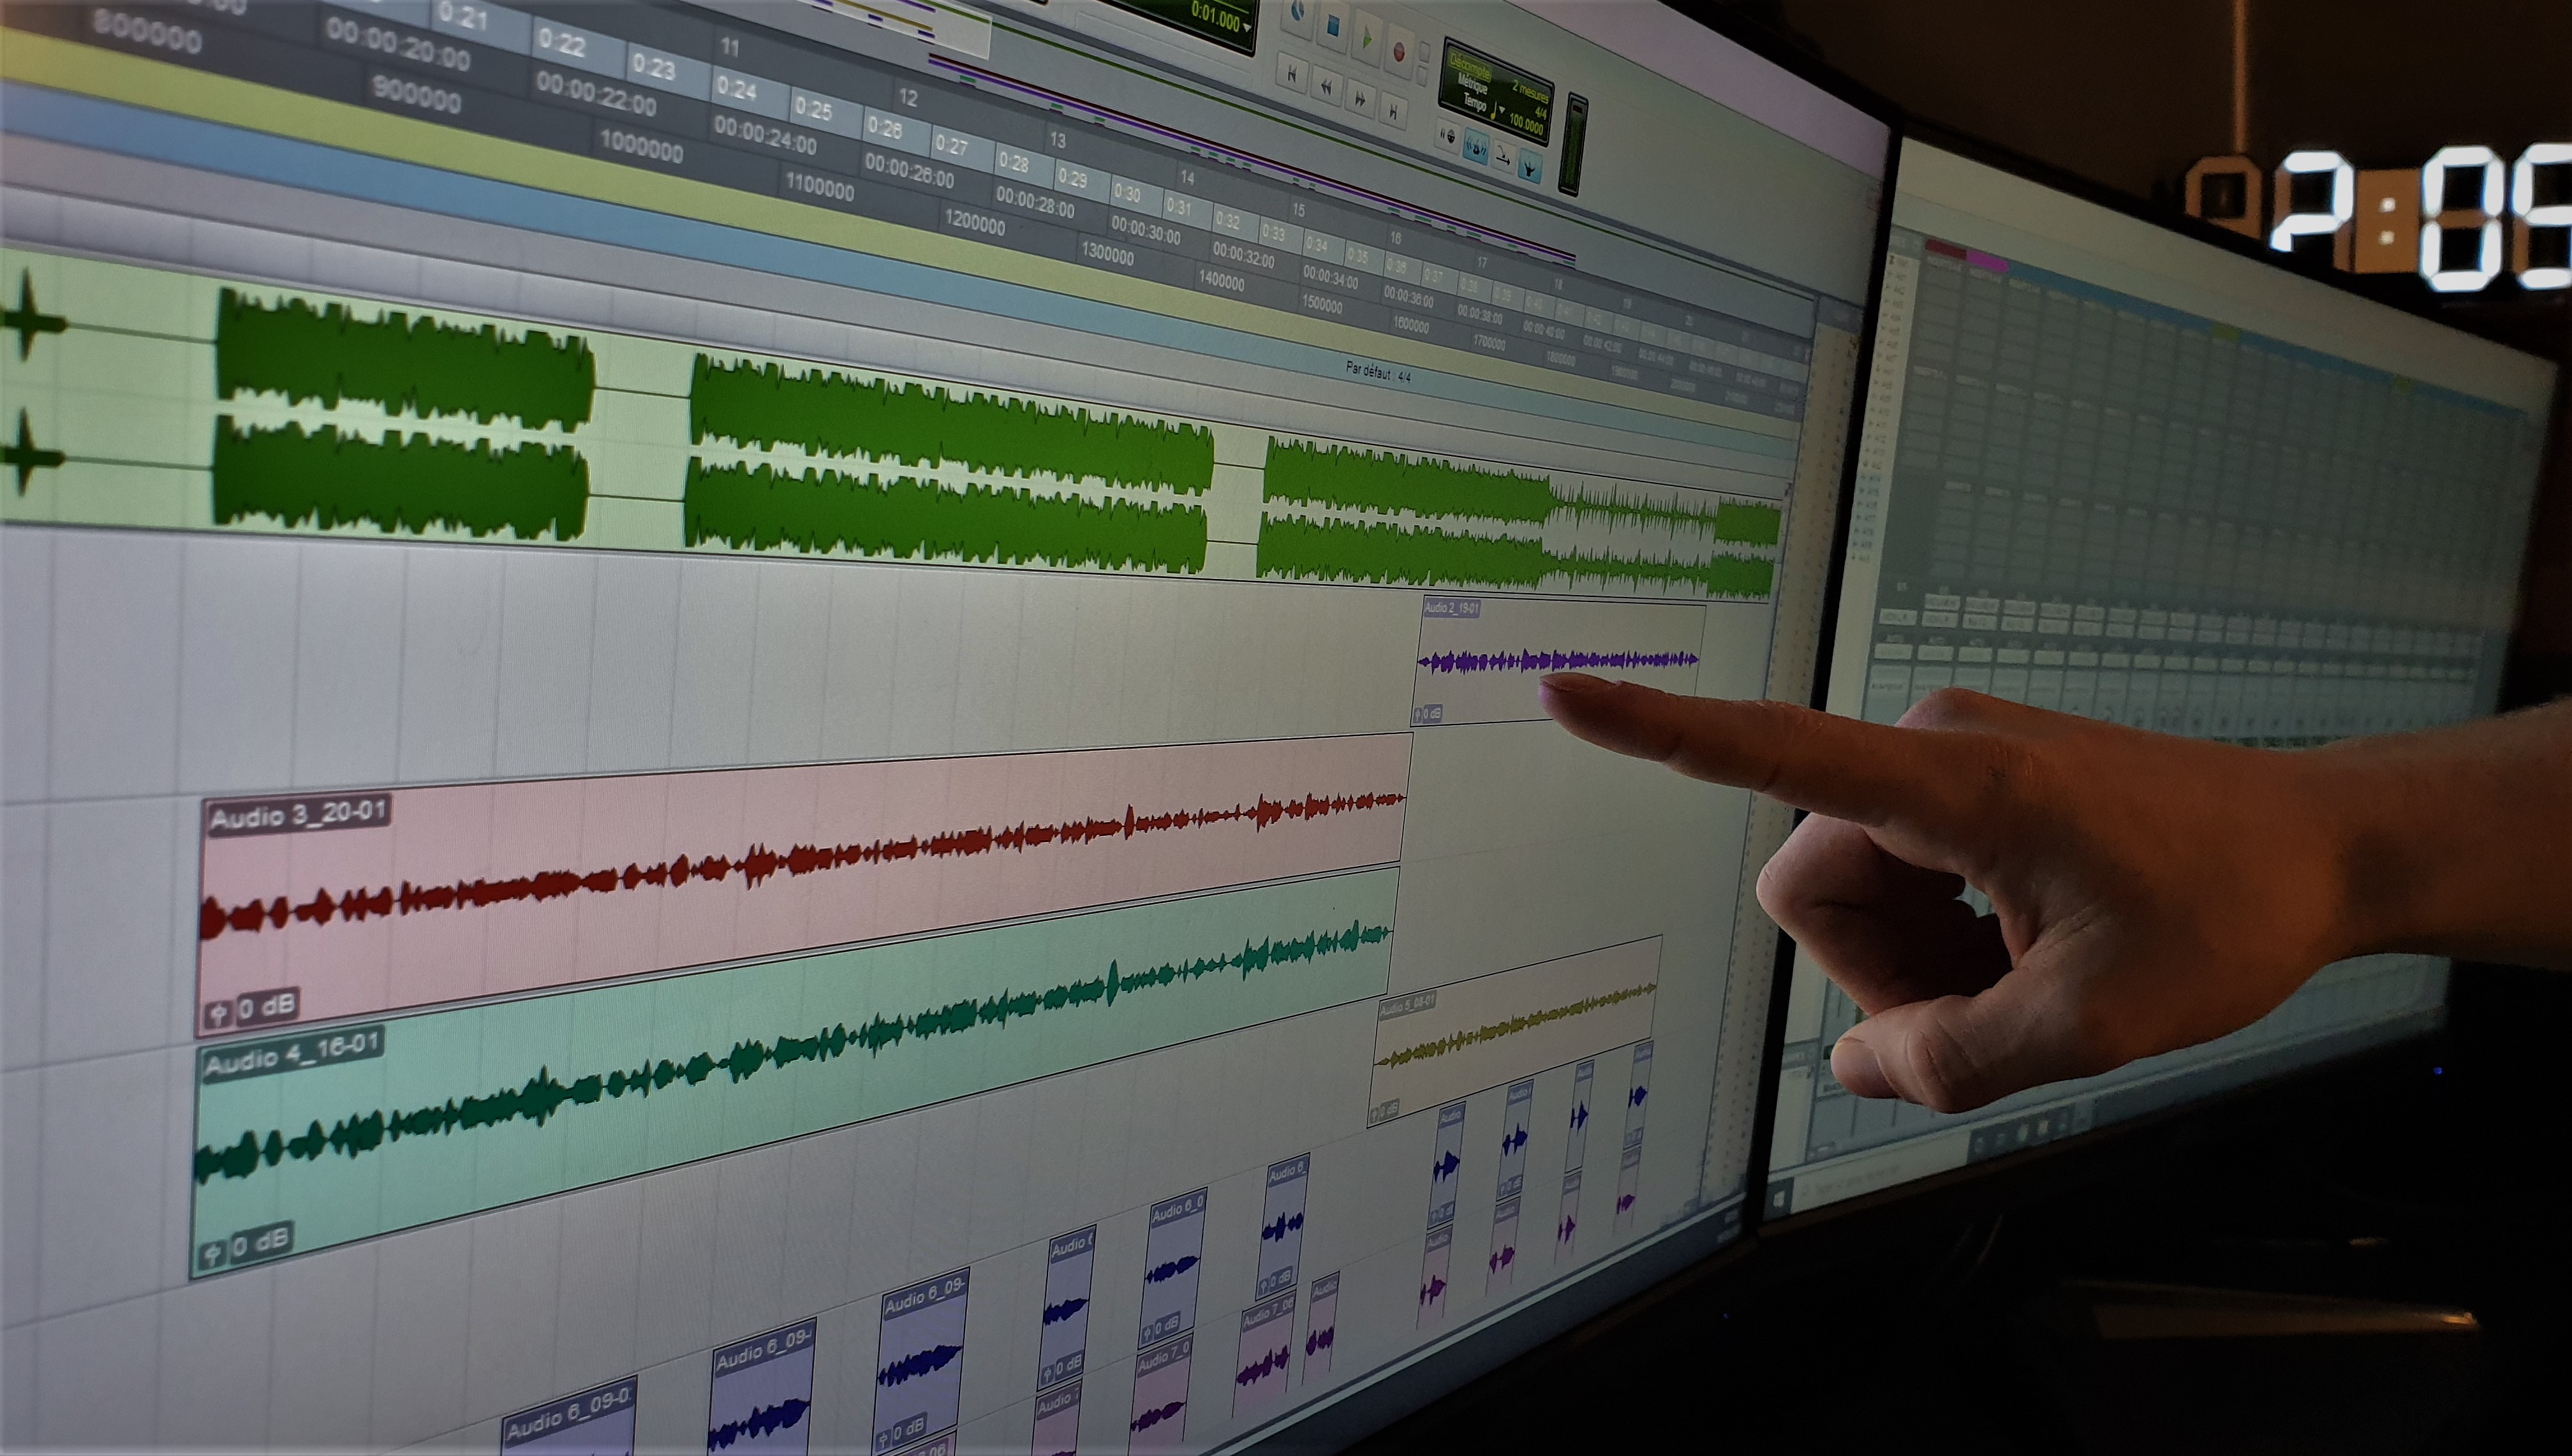This screenshot has width=2572, height=1456.
Task: Toggle the highlighted metronome click button
Action: pyautogui.click(x=1476, y=146)
